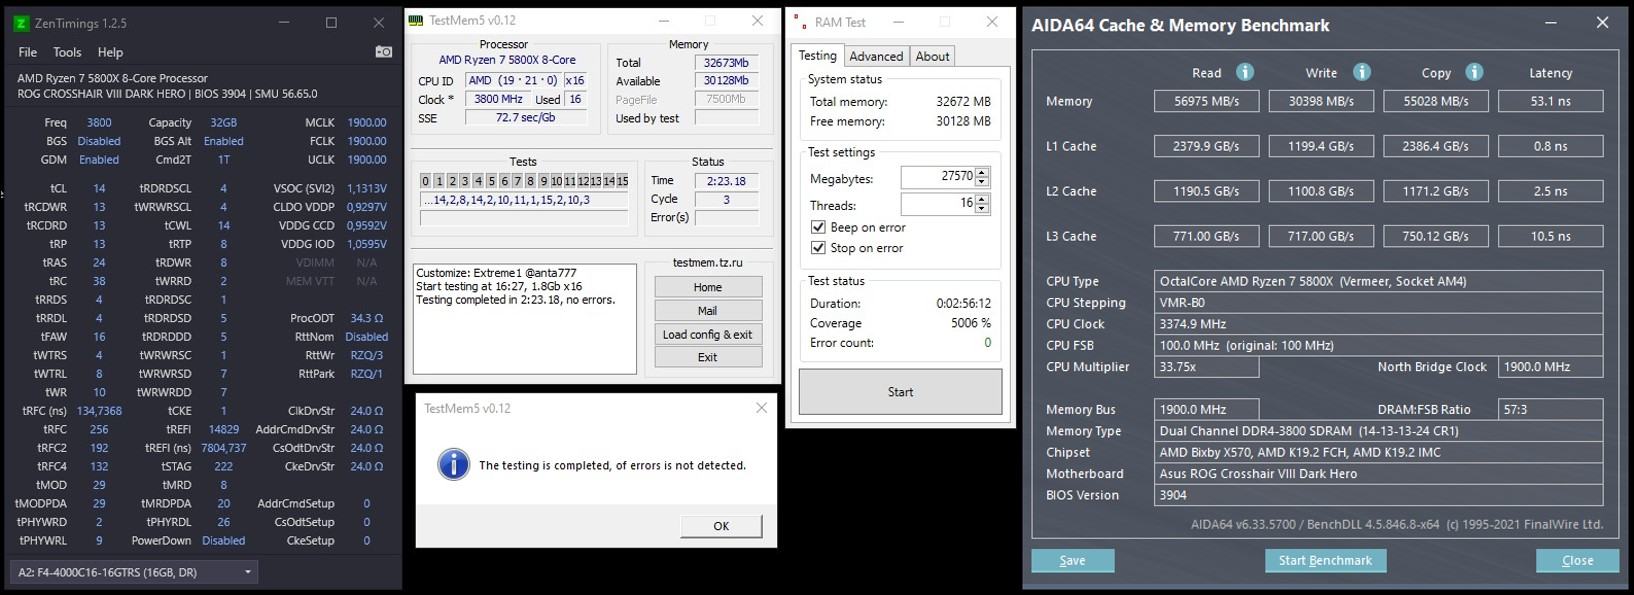
Task: Click the TestMem5 Cycle count field
Action: (726, 199)
